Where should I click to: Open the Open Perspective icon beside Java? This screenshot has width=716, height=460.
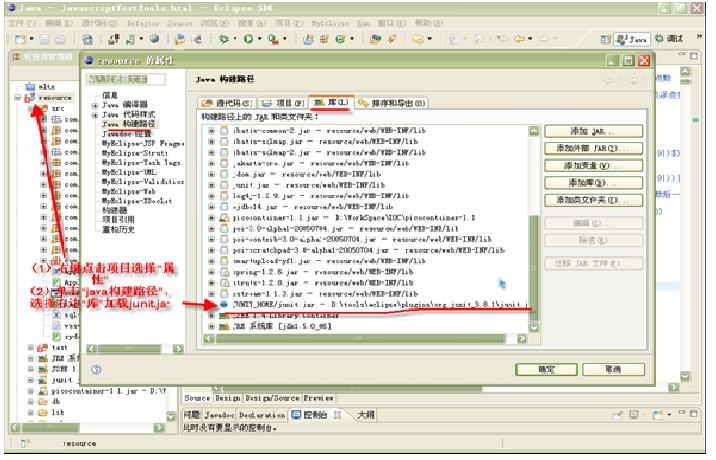(605, 39)
